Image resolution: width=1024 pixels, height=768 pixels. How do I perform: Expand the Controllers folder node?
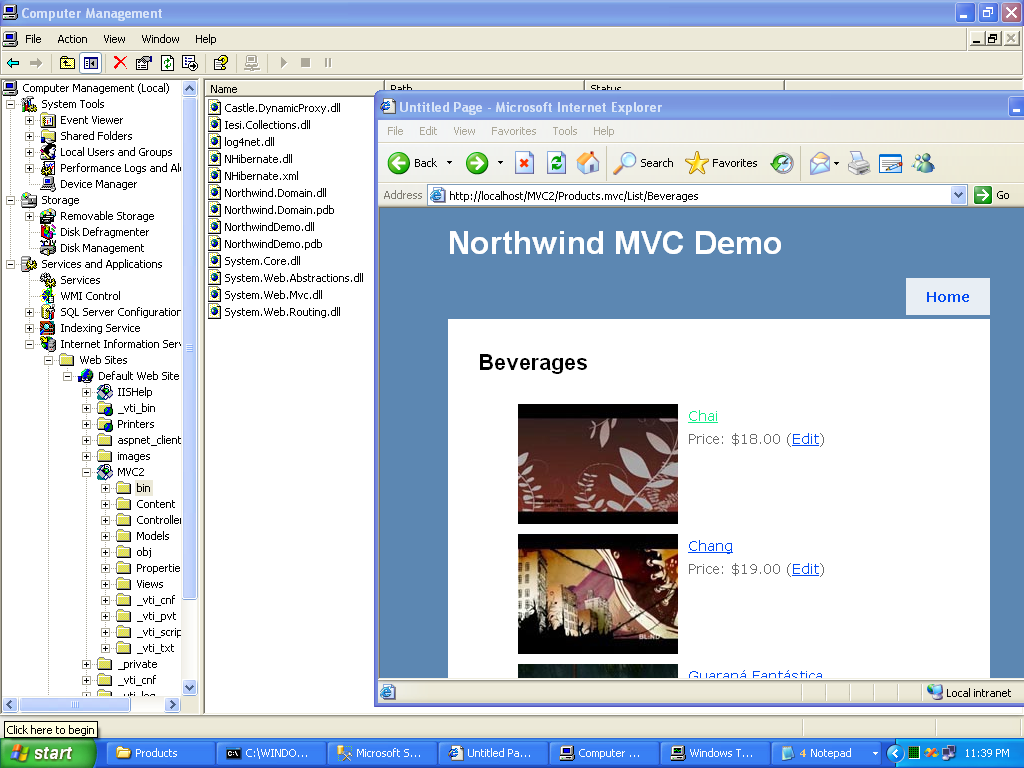tap(105, 520)
